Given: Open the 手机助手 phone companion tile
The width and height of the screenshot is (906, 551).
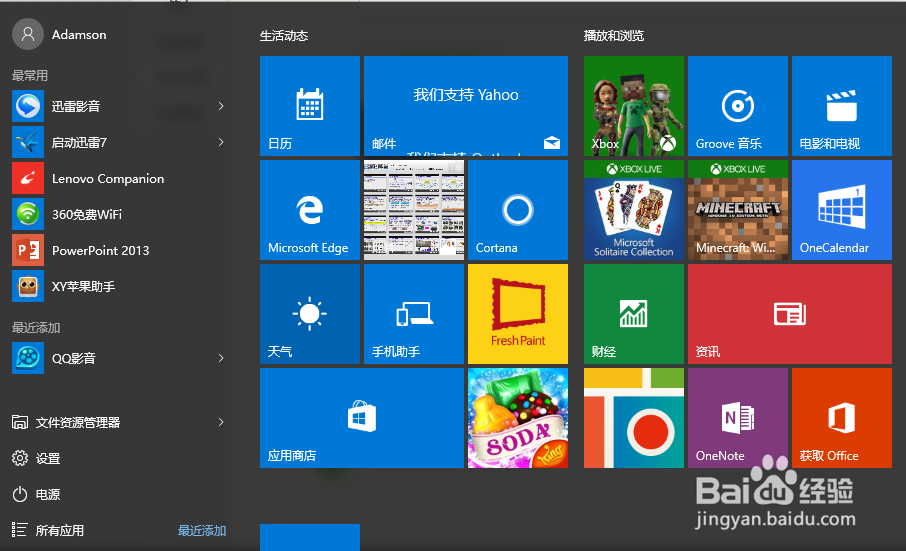Looking at the screenshot, I should click(x=414, y=314).
